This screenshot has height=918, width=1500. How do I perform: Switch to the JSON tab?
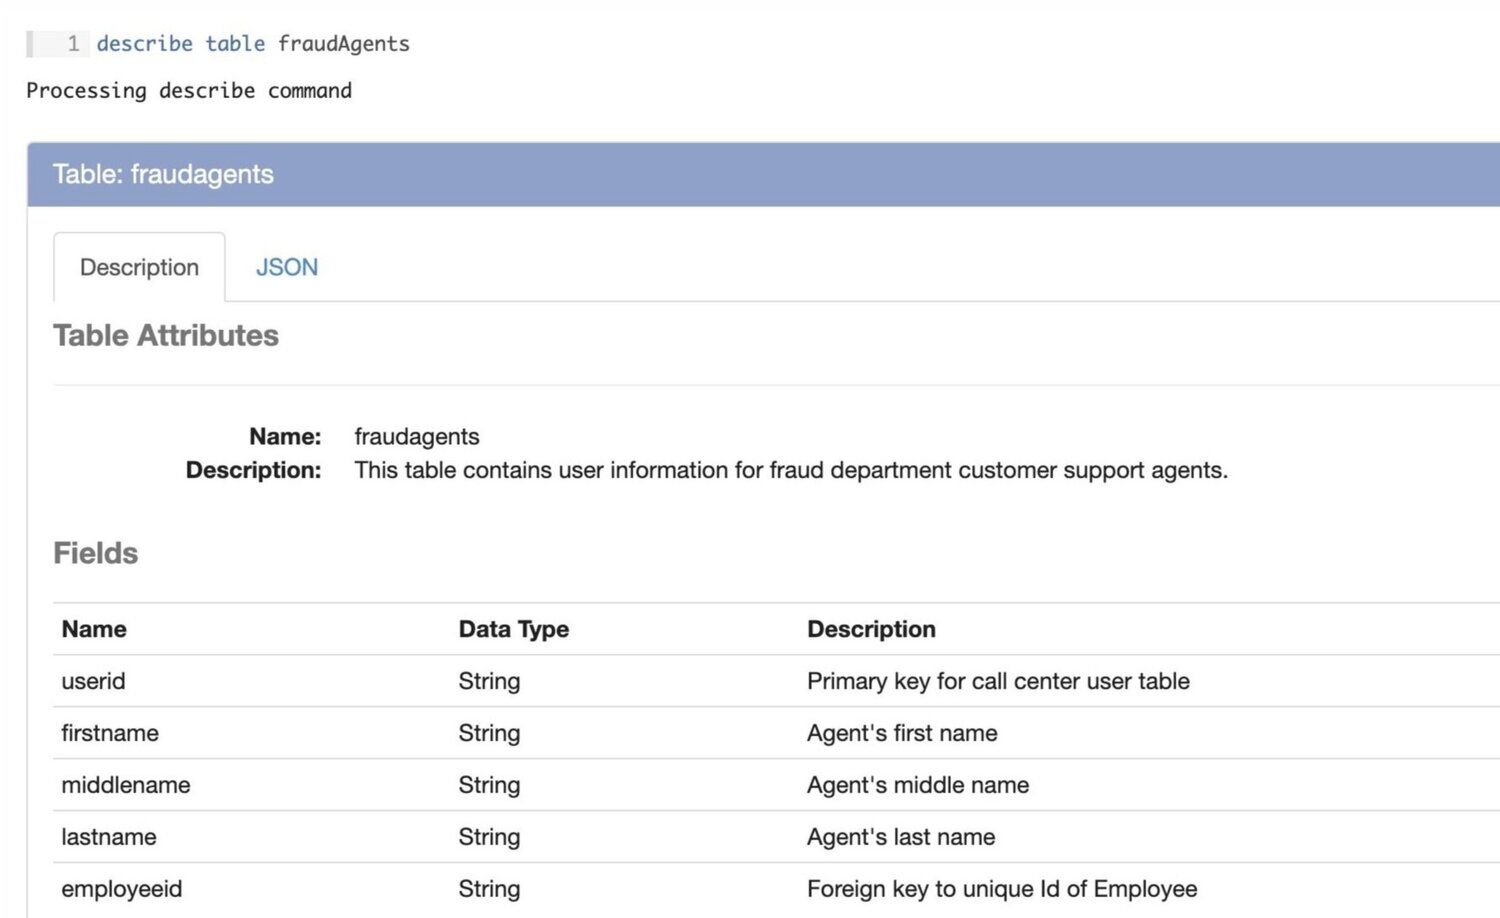click(287, 267)
